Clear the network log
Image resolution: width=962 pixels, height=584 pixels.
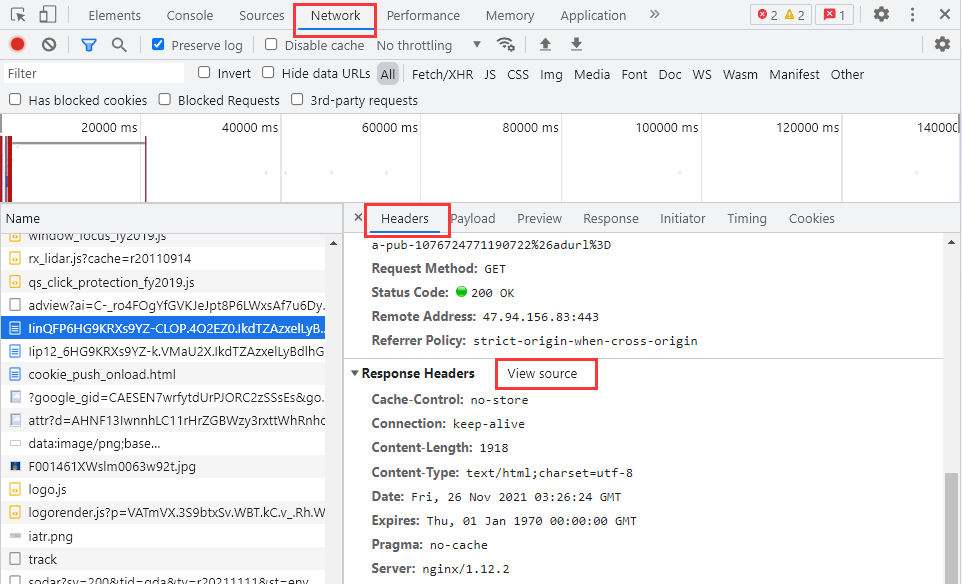(49, 45)
